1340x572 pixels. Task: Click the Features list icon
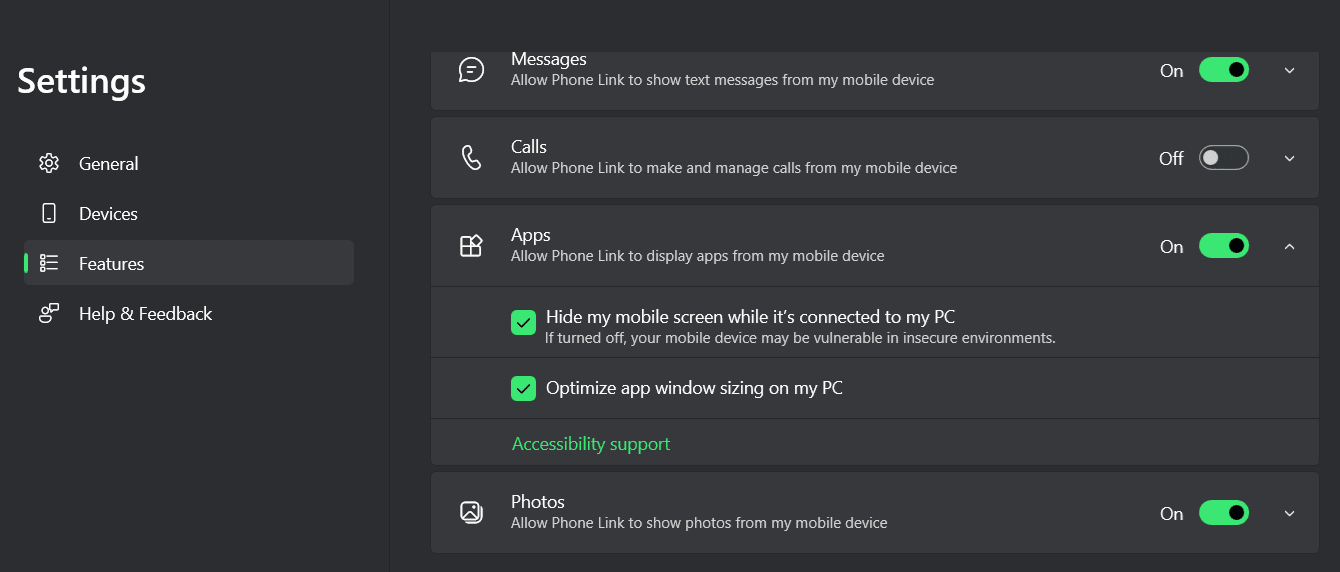pyautogui.click(x=49, y=263)
